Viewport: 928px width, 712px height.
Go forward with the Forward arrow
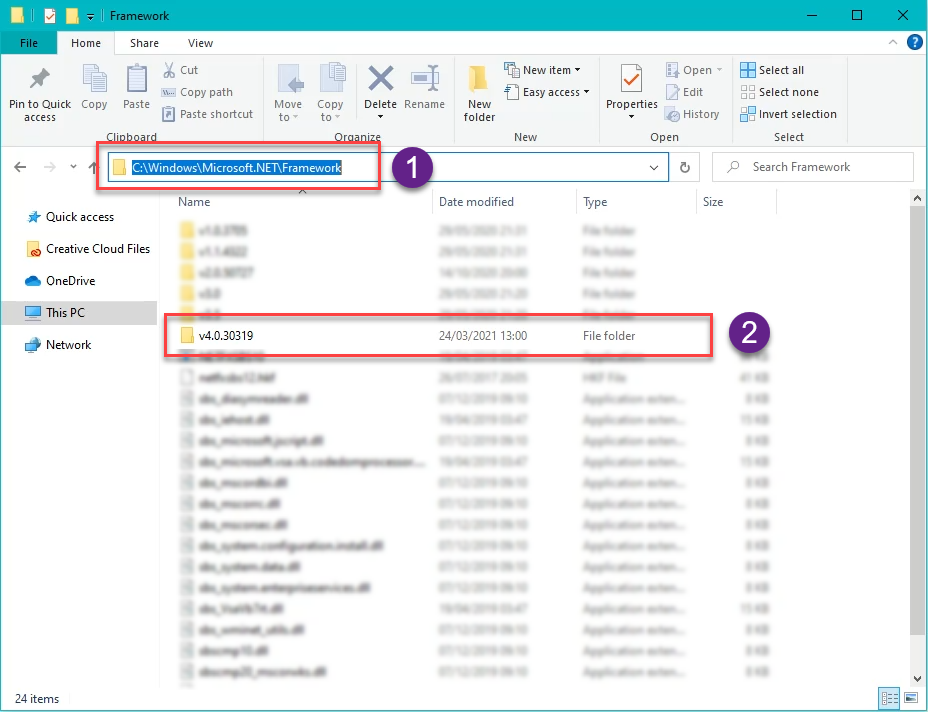(50, 167)
